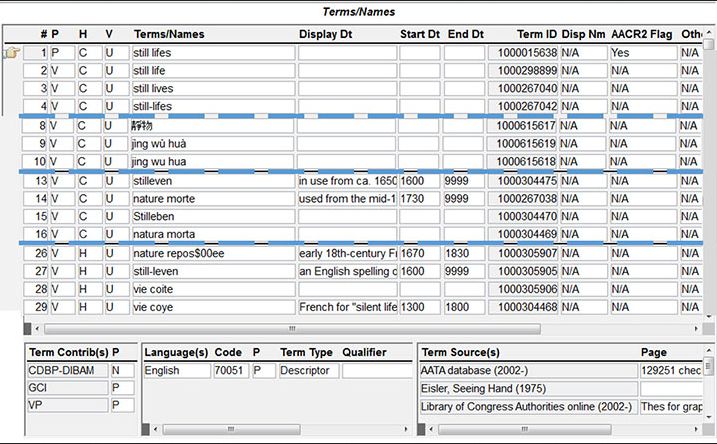
Task: Click Display Dt 'used from the mid-1' field
Action: pos(348,199)
